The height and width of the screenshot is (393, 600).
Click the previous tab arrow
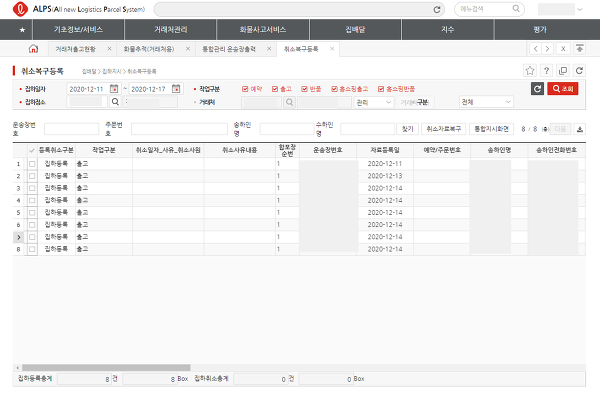536,49
